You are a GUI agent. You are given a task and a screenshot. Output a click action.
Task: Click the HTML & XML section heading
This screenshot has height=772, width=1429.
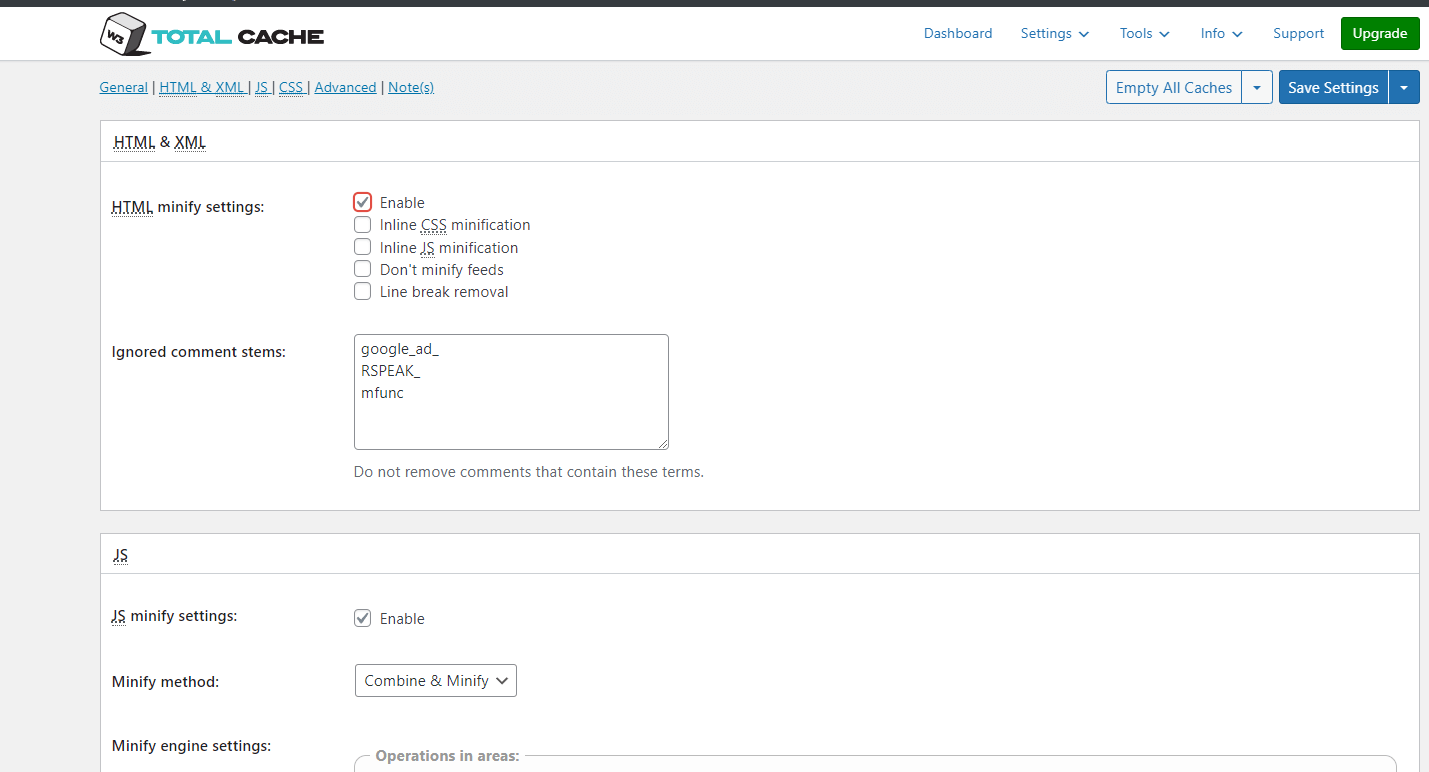click(160, 142)
